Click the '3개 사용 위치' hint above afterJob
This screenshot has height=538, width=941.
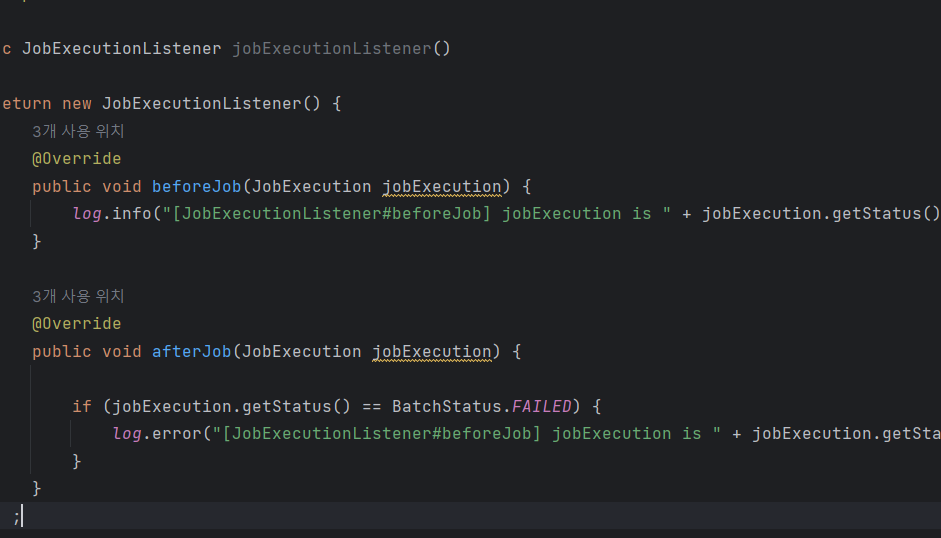[78, 296]
